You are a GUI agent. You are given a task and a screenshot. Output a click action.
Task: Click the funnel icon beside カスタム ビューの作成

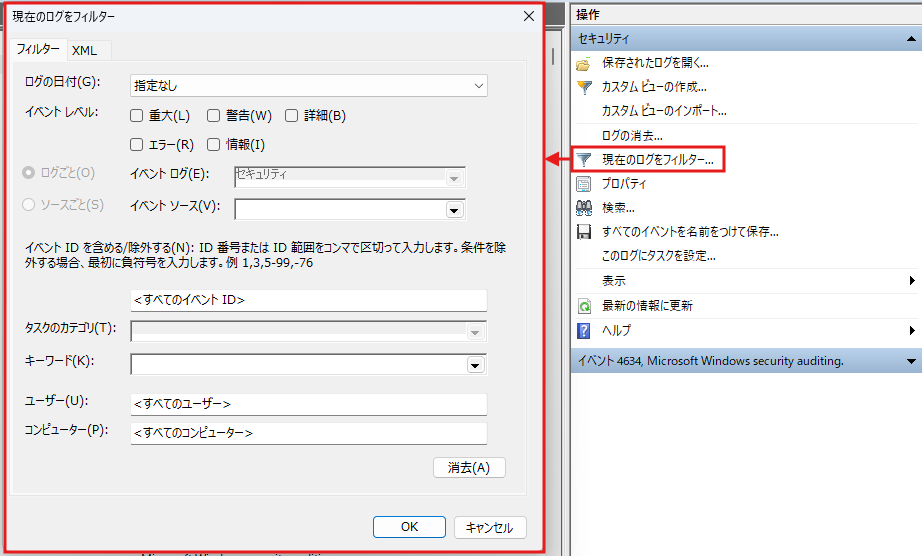click(x=584, y=87)
